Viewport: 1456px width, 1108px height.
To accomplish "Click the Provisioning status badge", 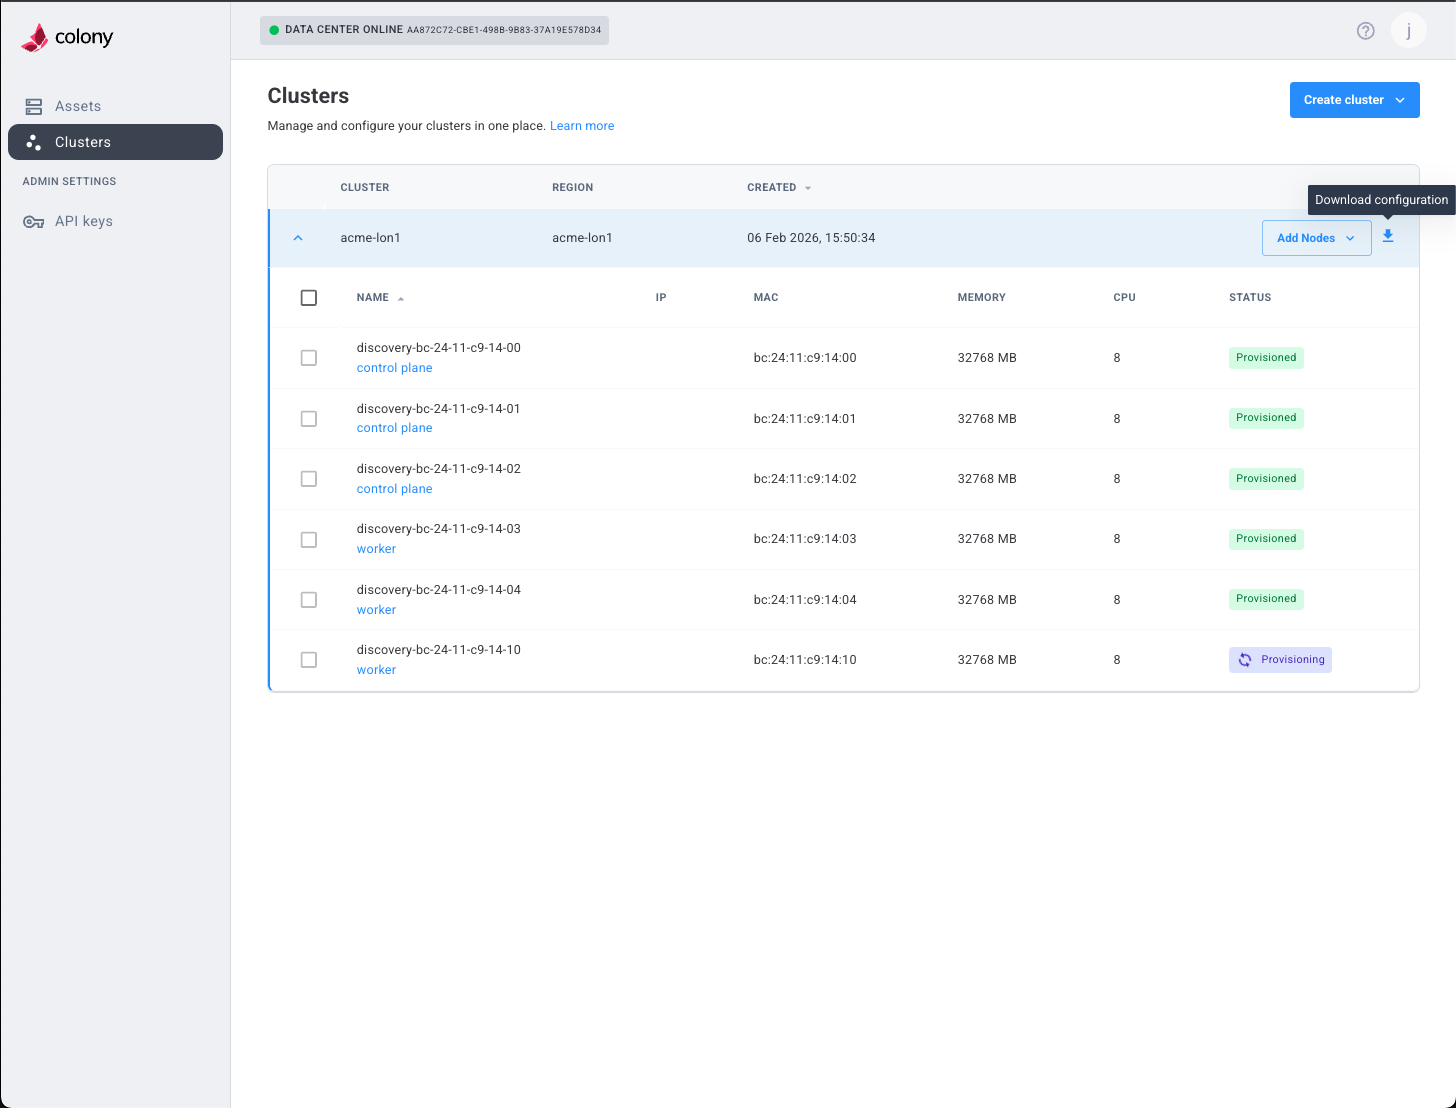I will click(1280, 659).
